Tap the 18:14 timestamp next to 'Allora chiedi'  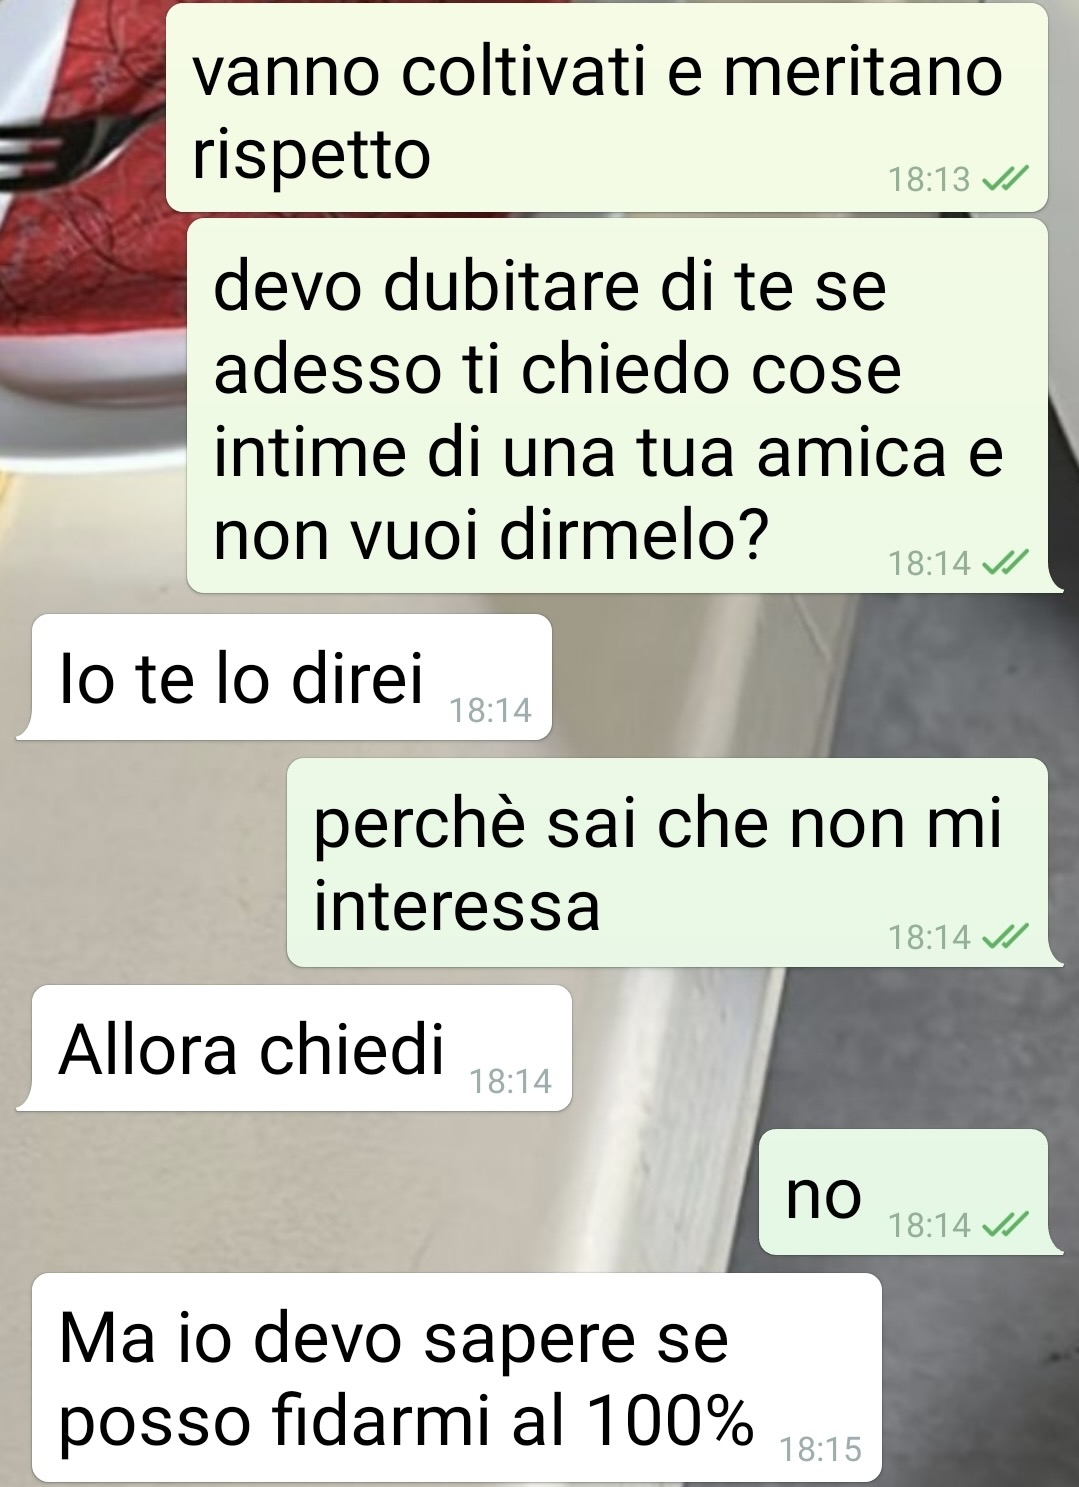point(510,1082)
